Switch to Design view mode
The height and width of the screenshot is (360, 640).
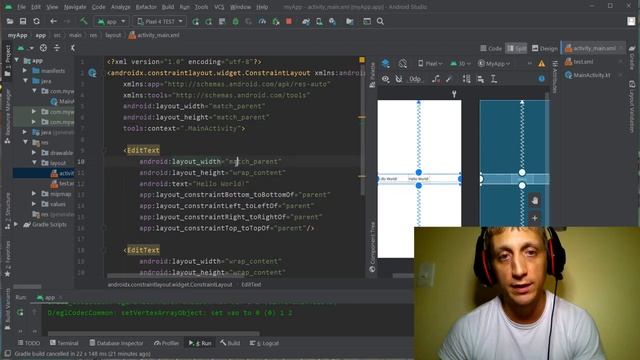click(544, 48)
